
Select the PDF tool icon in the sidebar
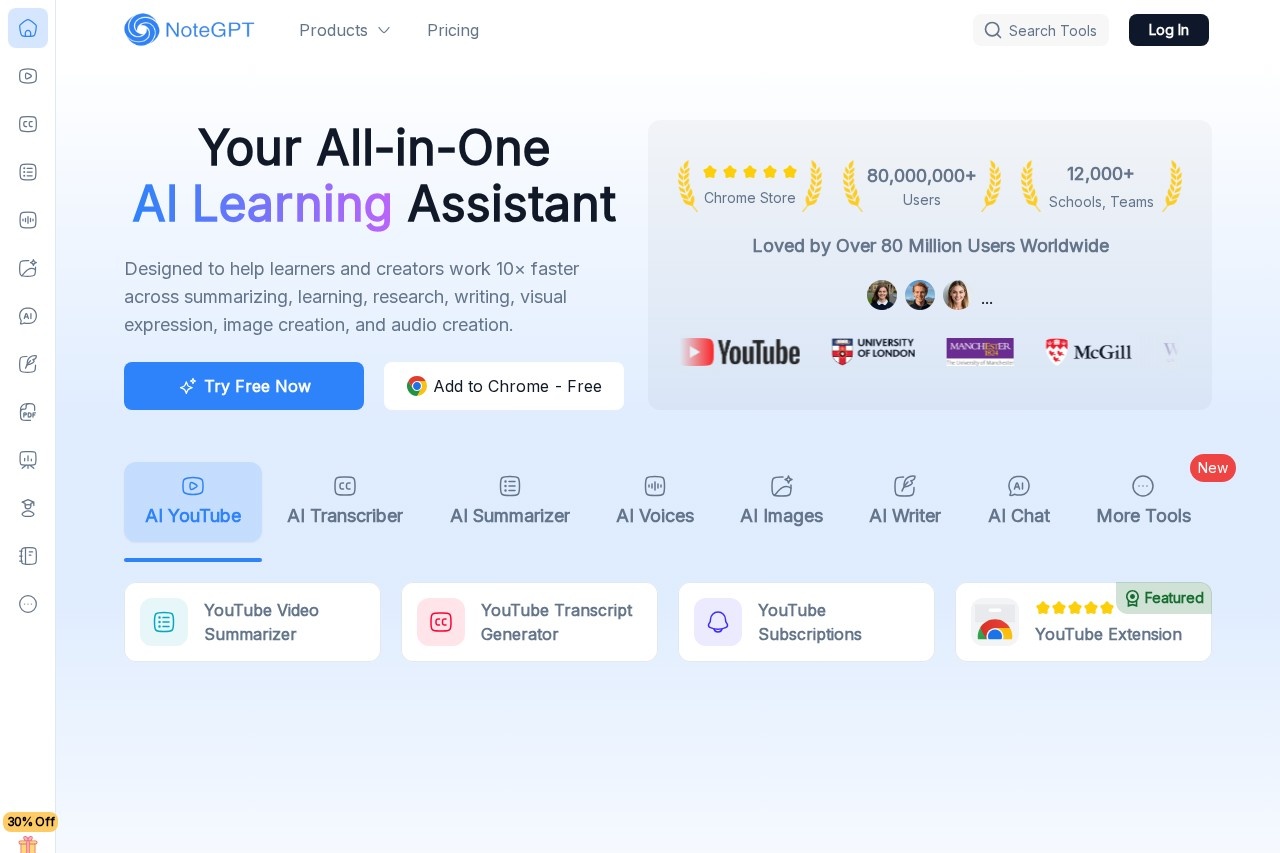pos(28,412)
